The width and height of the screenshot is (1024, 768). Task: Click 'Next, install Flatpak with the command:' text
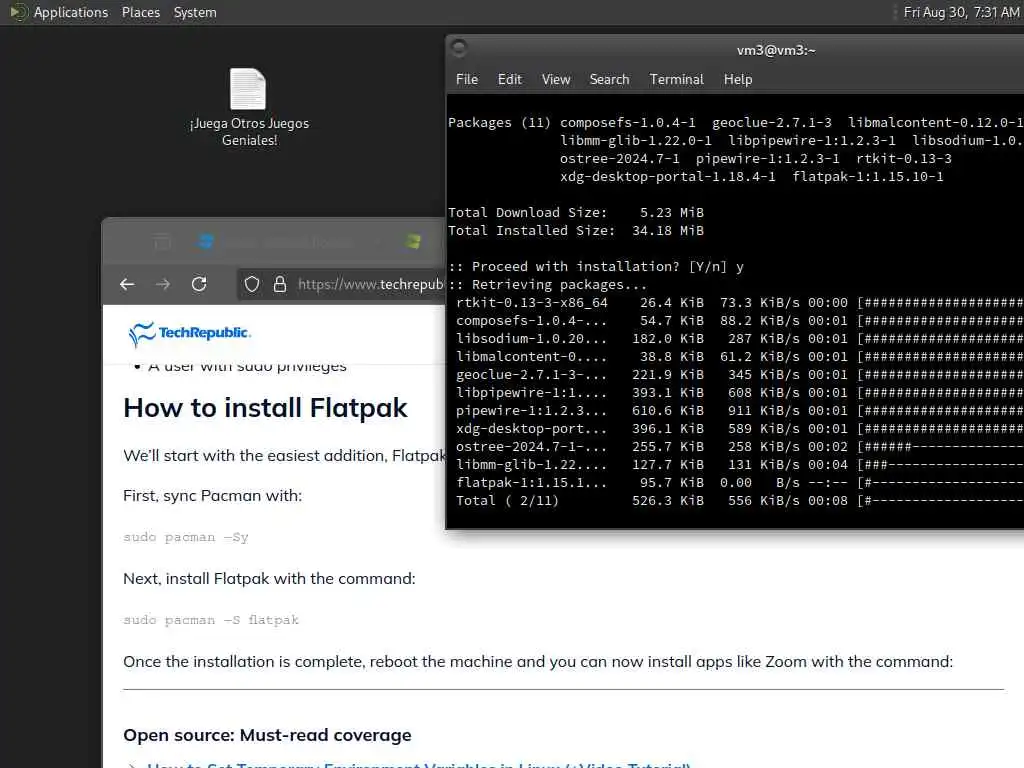269,579
